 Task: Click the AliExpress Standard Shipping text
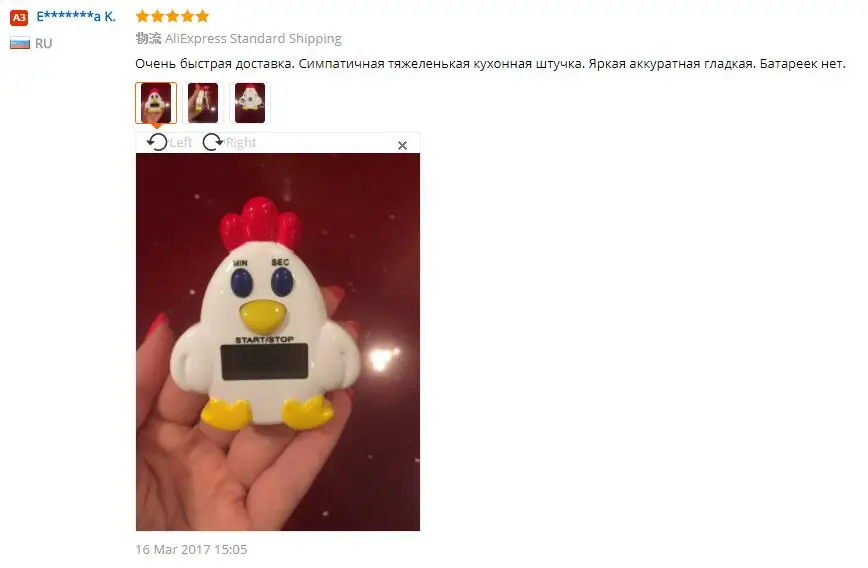(253, 39)
